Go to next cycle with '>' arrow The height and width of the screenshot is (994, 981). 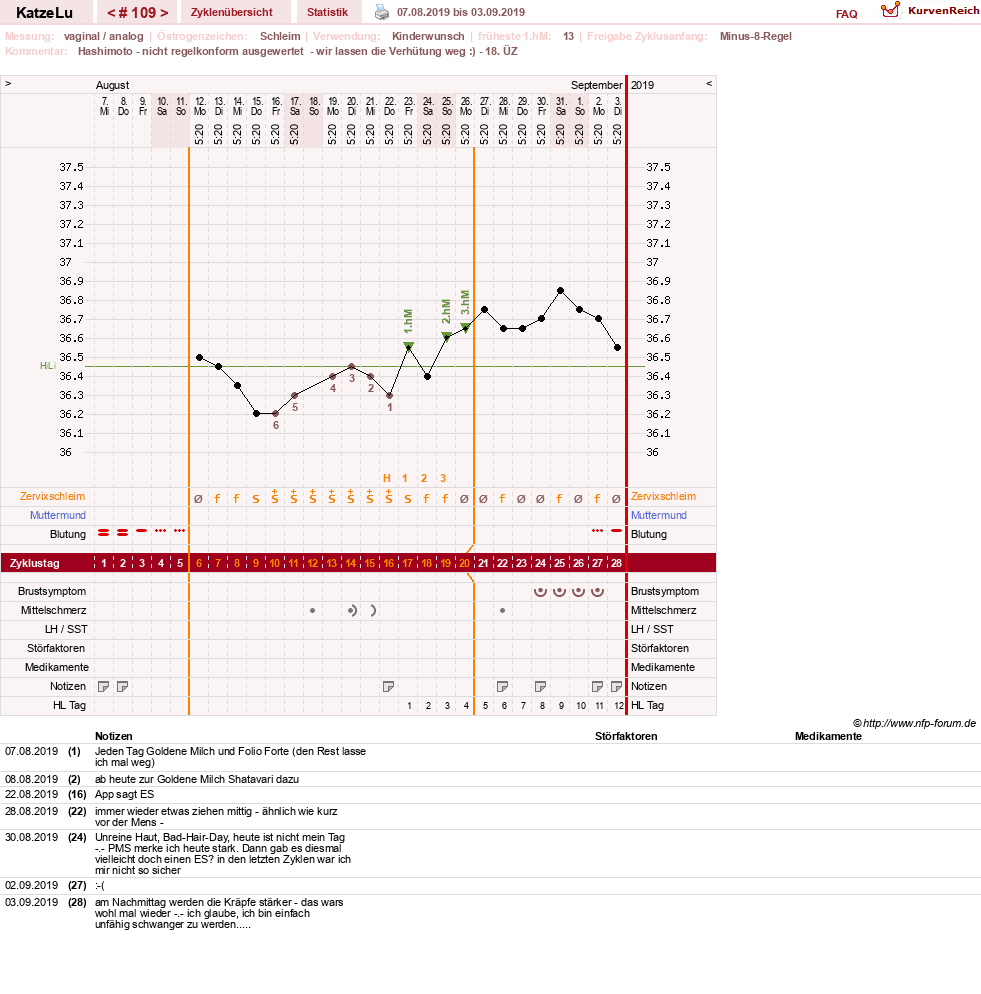tap(164, 13)
